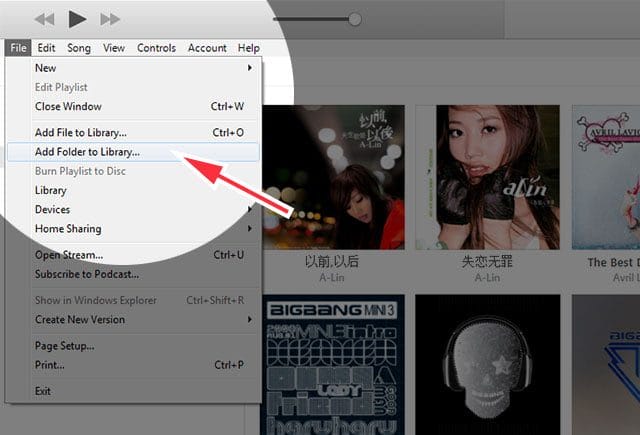
Task: Choose Exit from File menu
Action: click(133, 391)
